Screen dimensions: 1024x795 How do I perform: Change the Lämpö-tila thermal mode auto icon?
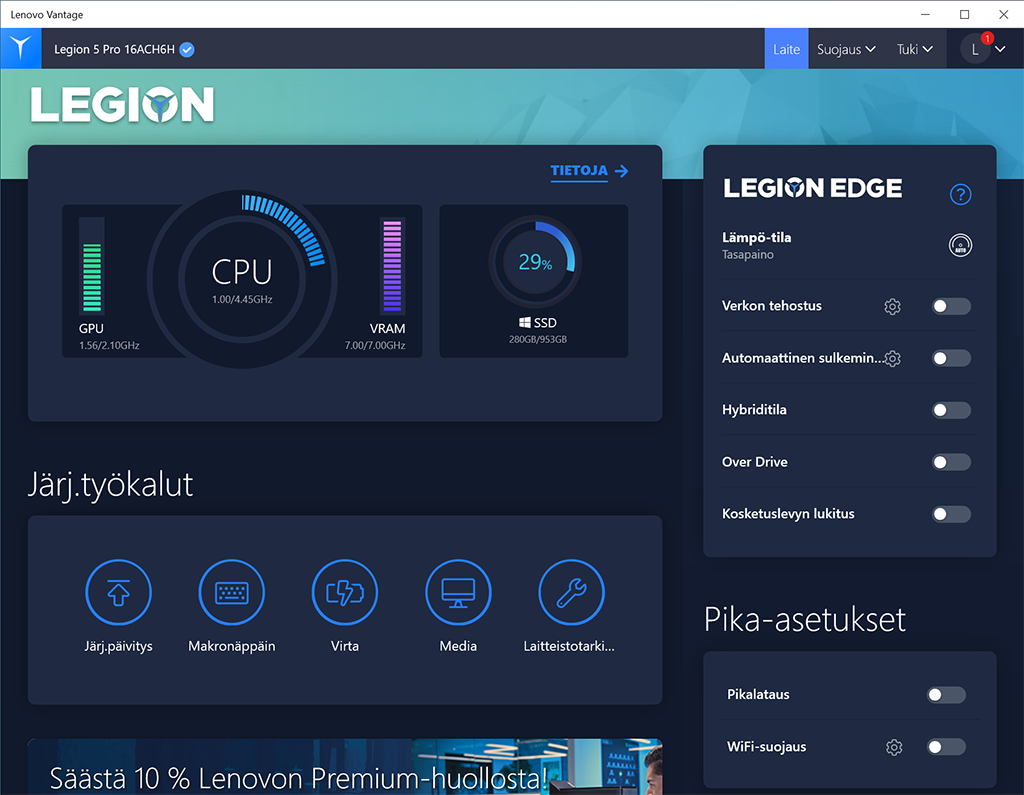(960, 246)
